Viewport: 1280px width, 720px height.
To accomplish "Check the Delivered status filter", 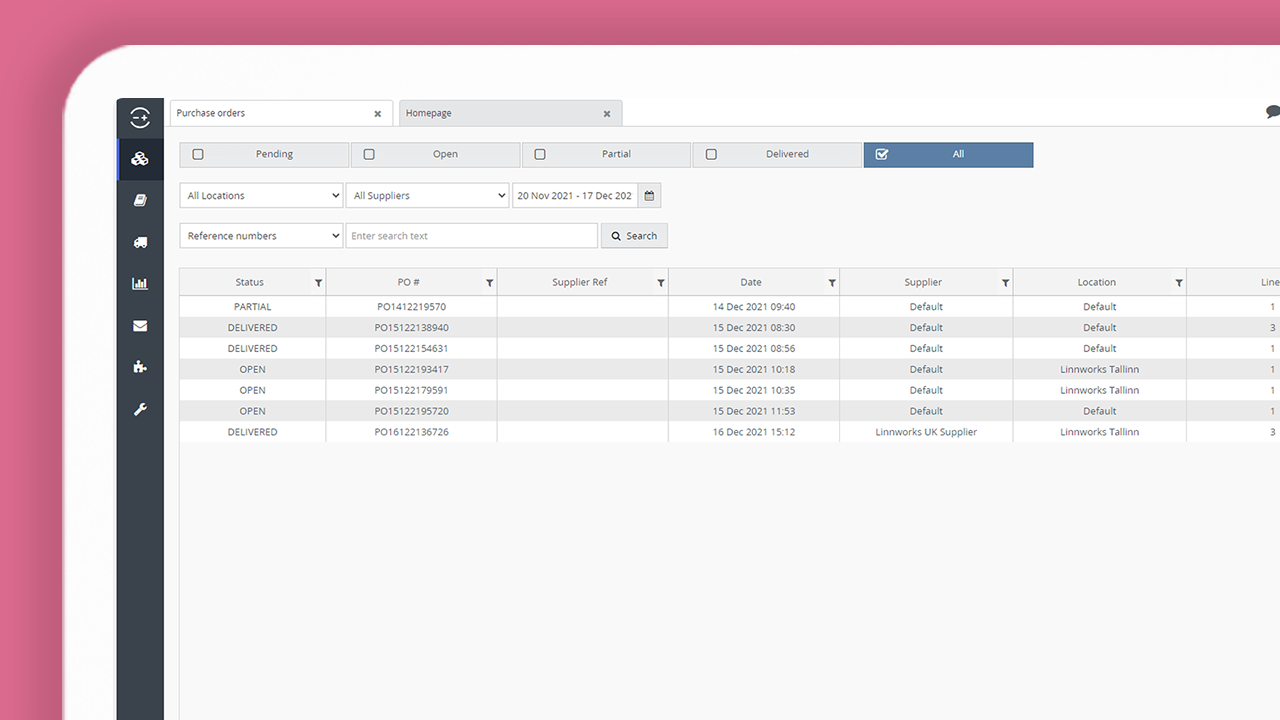I will click(x=711, y=155).
